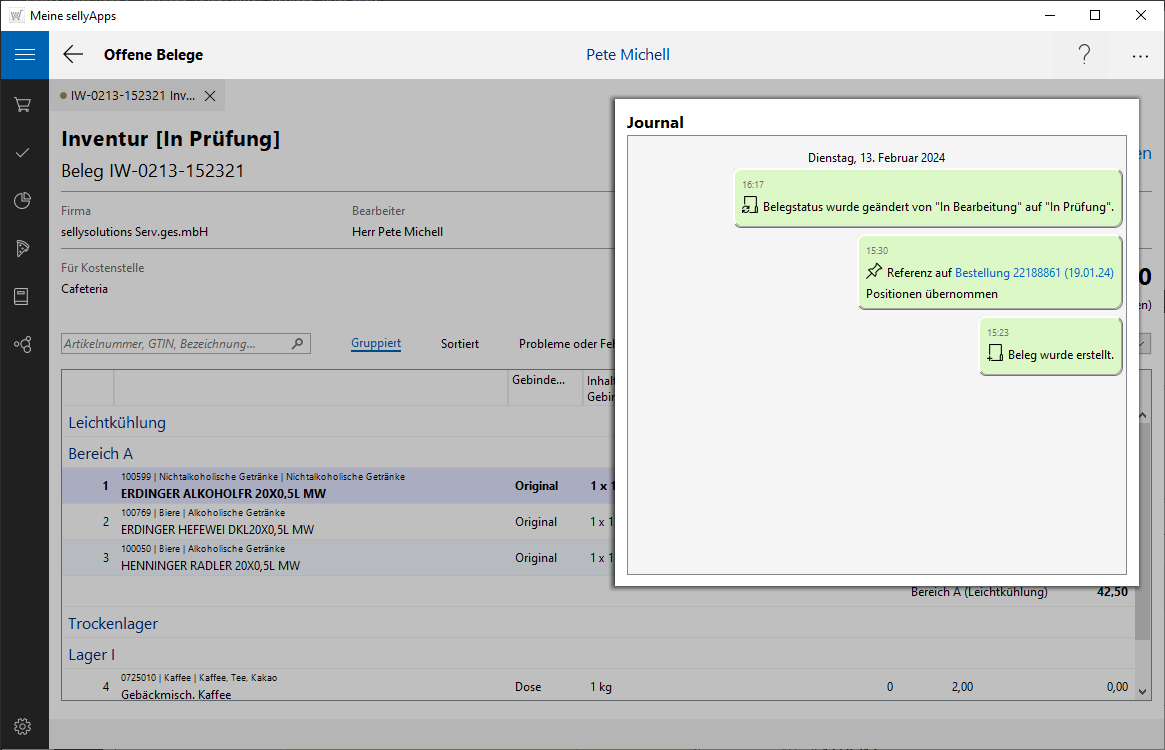Open the share nodes sidebar icon

click(x=23, y=345)
